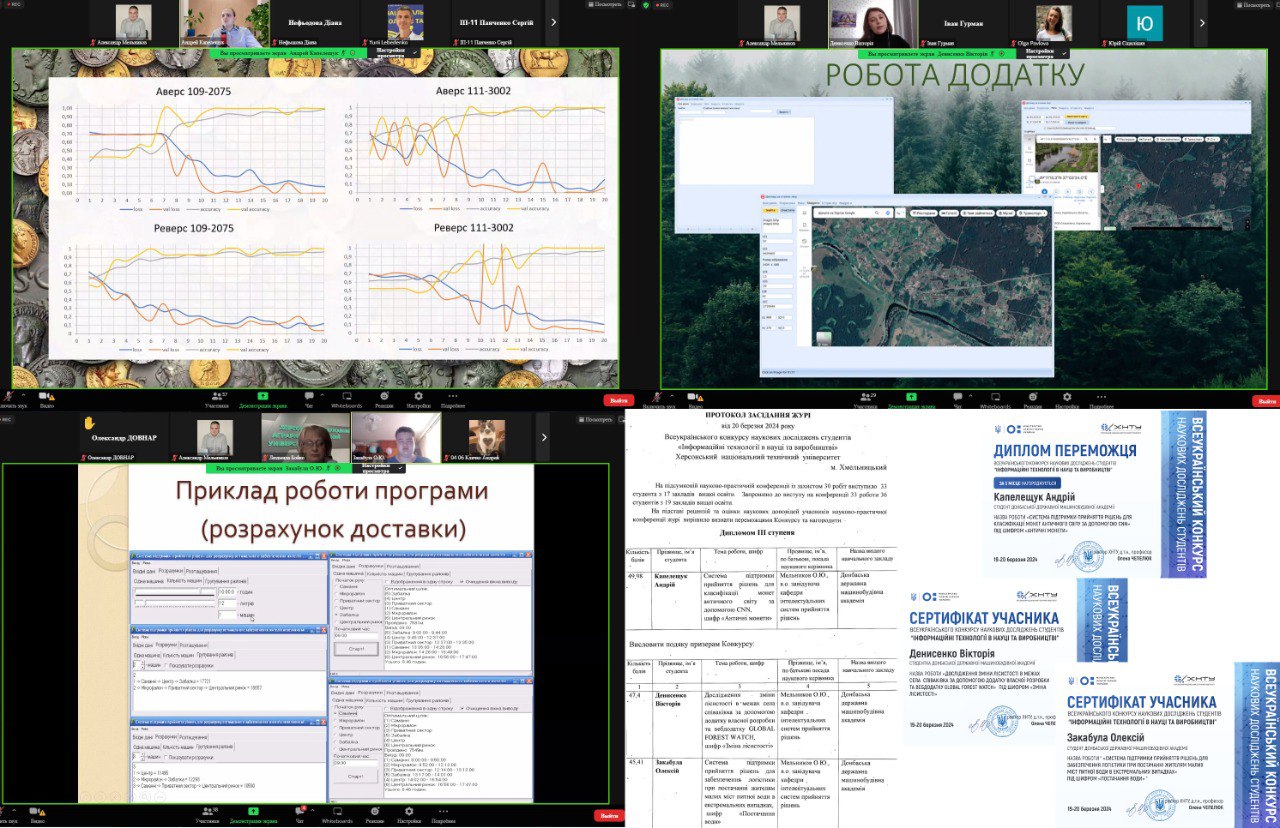Show next participants arrow in РОБОТА ДОДАТКУ window
The height and width of the screenshot is (828, 1280).
1202,23
